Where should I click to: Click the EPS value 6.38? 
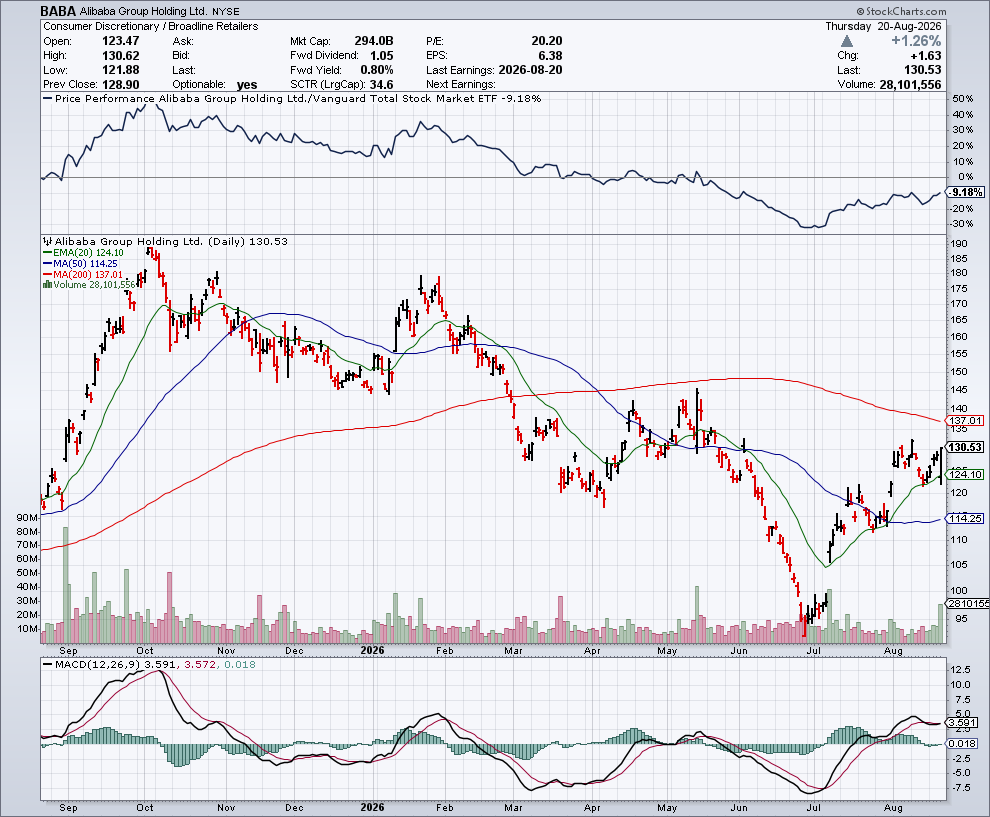click(550, 56)
